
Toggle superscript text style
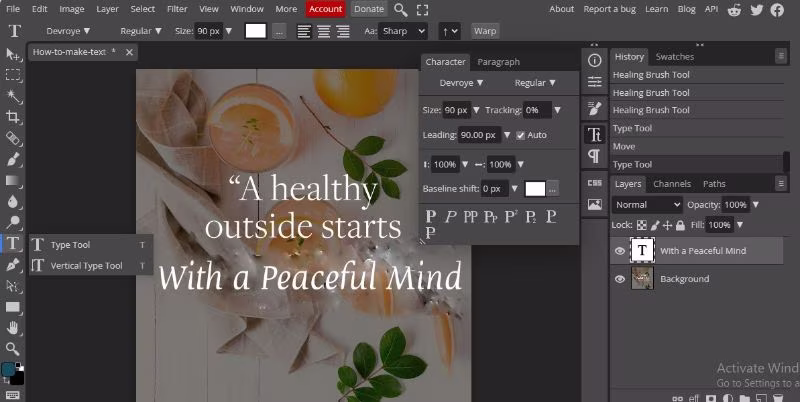point(511,216)
